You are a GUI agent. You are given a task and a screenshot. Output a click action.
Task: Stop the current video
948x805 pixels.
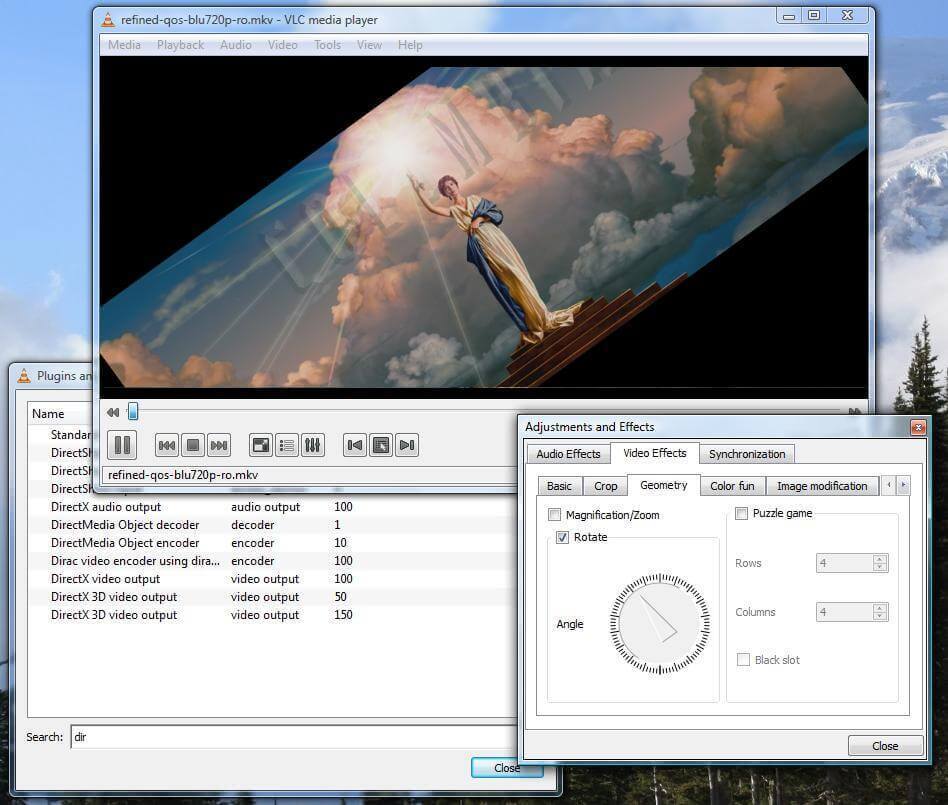point(192,445)
